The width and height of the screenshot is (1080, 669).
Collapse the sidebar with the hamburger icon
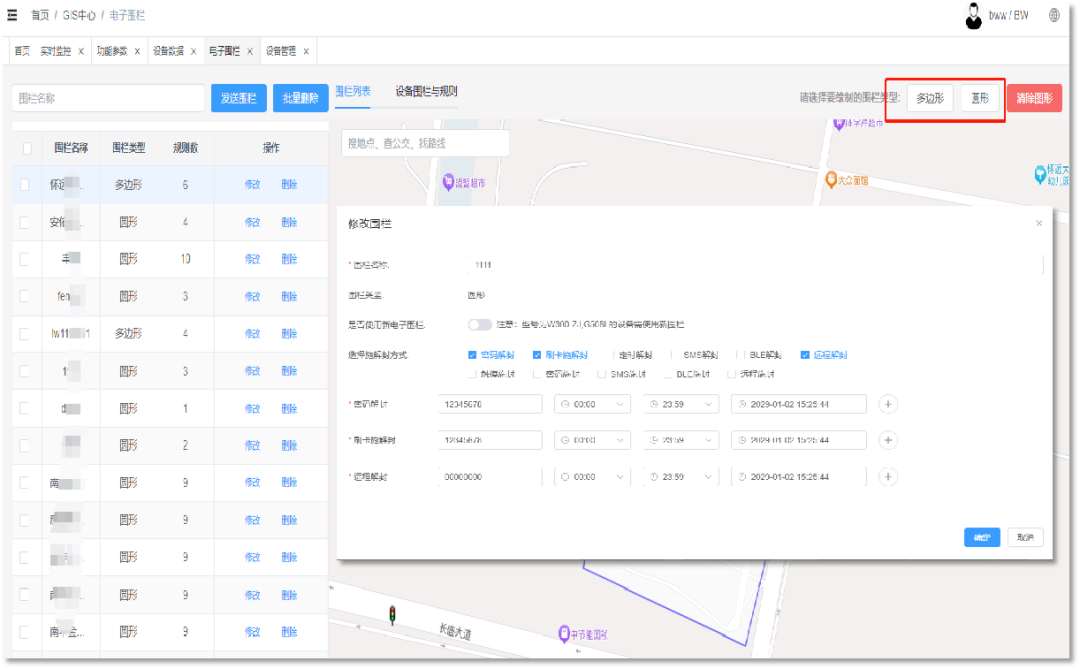click(12, 14)
